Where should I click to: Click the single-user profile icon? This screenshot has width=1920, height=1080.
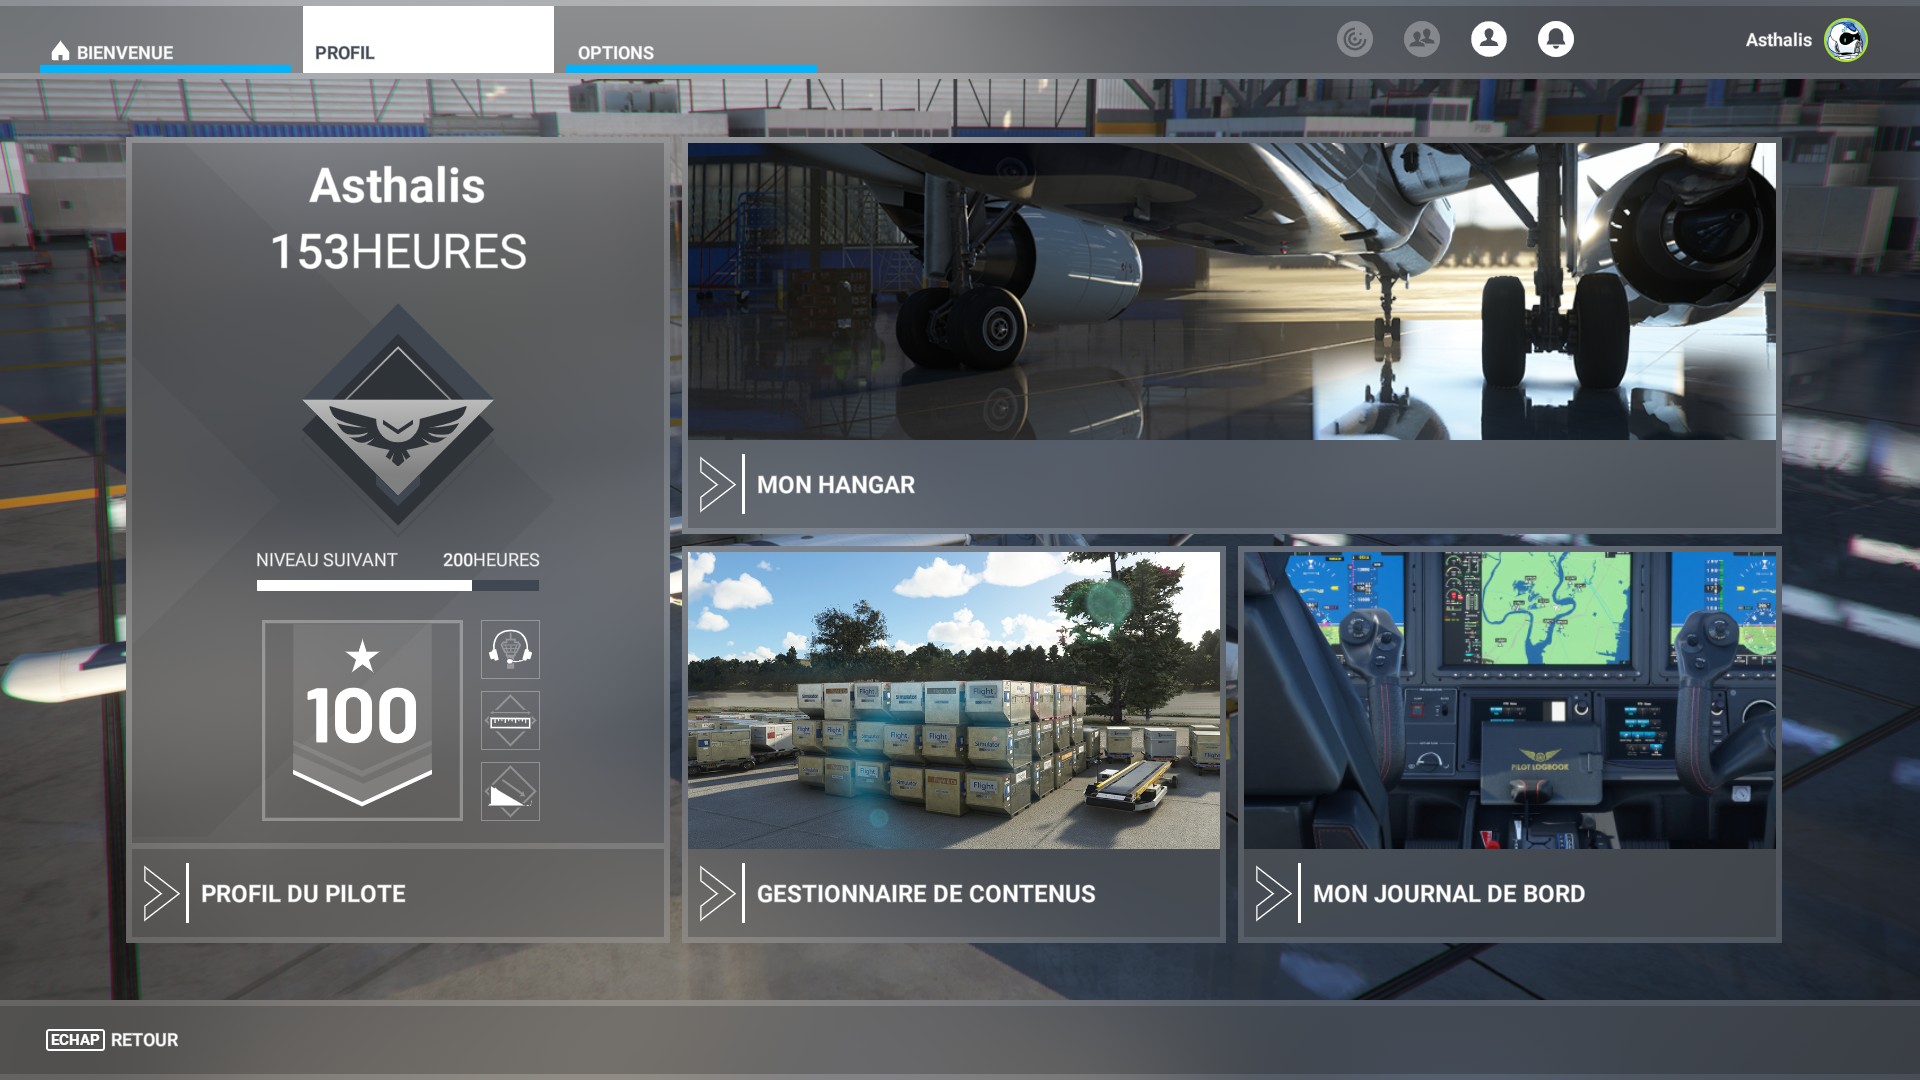(1488, 40)
